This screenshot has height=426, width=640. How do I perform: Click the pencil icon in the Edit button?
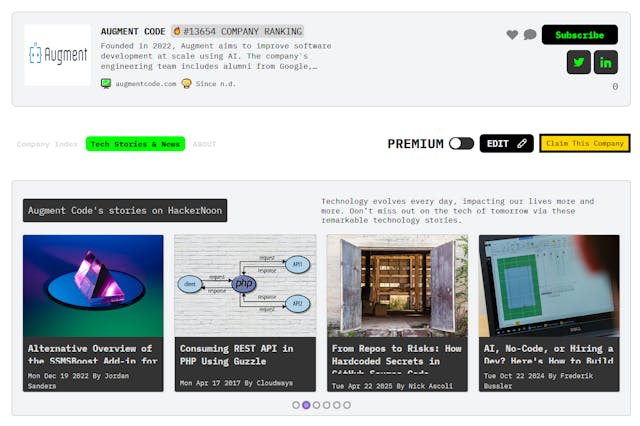pyautogui.click(x=522, y=144)
